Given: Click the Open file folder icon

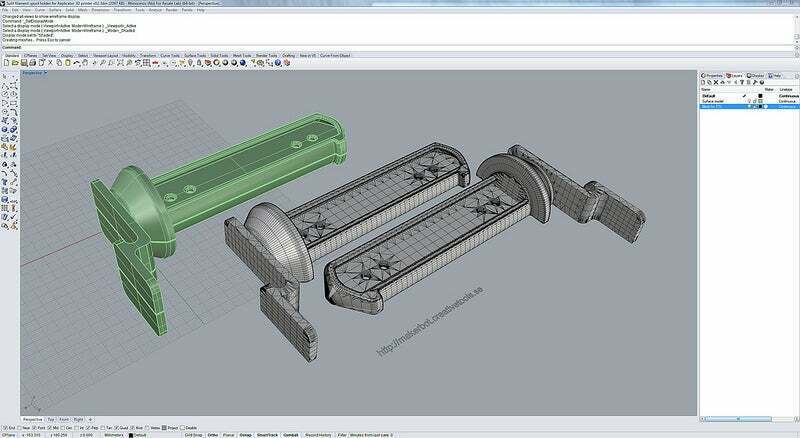Looking at the screenshot, I should pyautogui.click(x=13, y=62).
